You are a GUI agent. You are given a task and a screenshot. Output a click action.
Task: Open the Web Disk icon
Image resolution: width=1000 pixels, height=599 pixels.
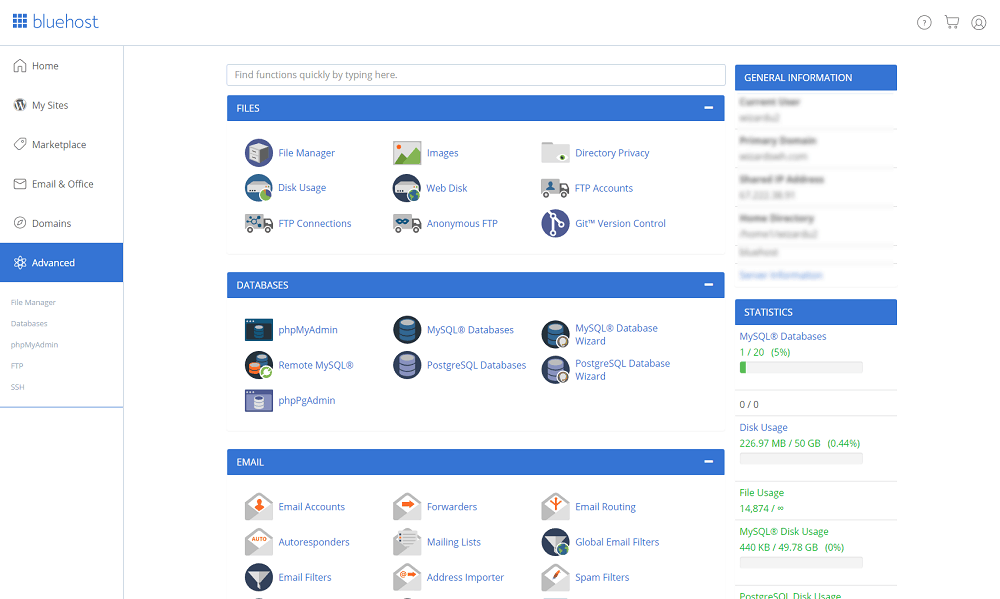[407, 188]
